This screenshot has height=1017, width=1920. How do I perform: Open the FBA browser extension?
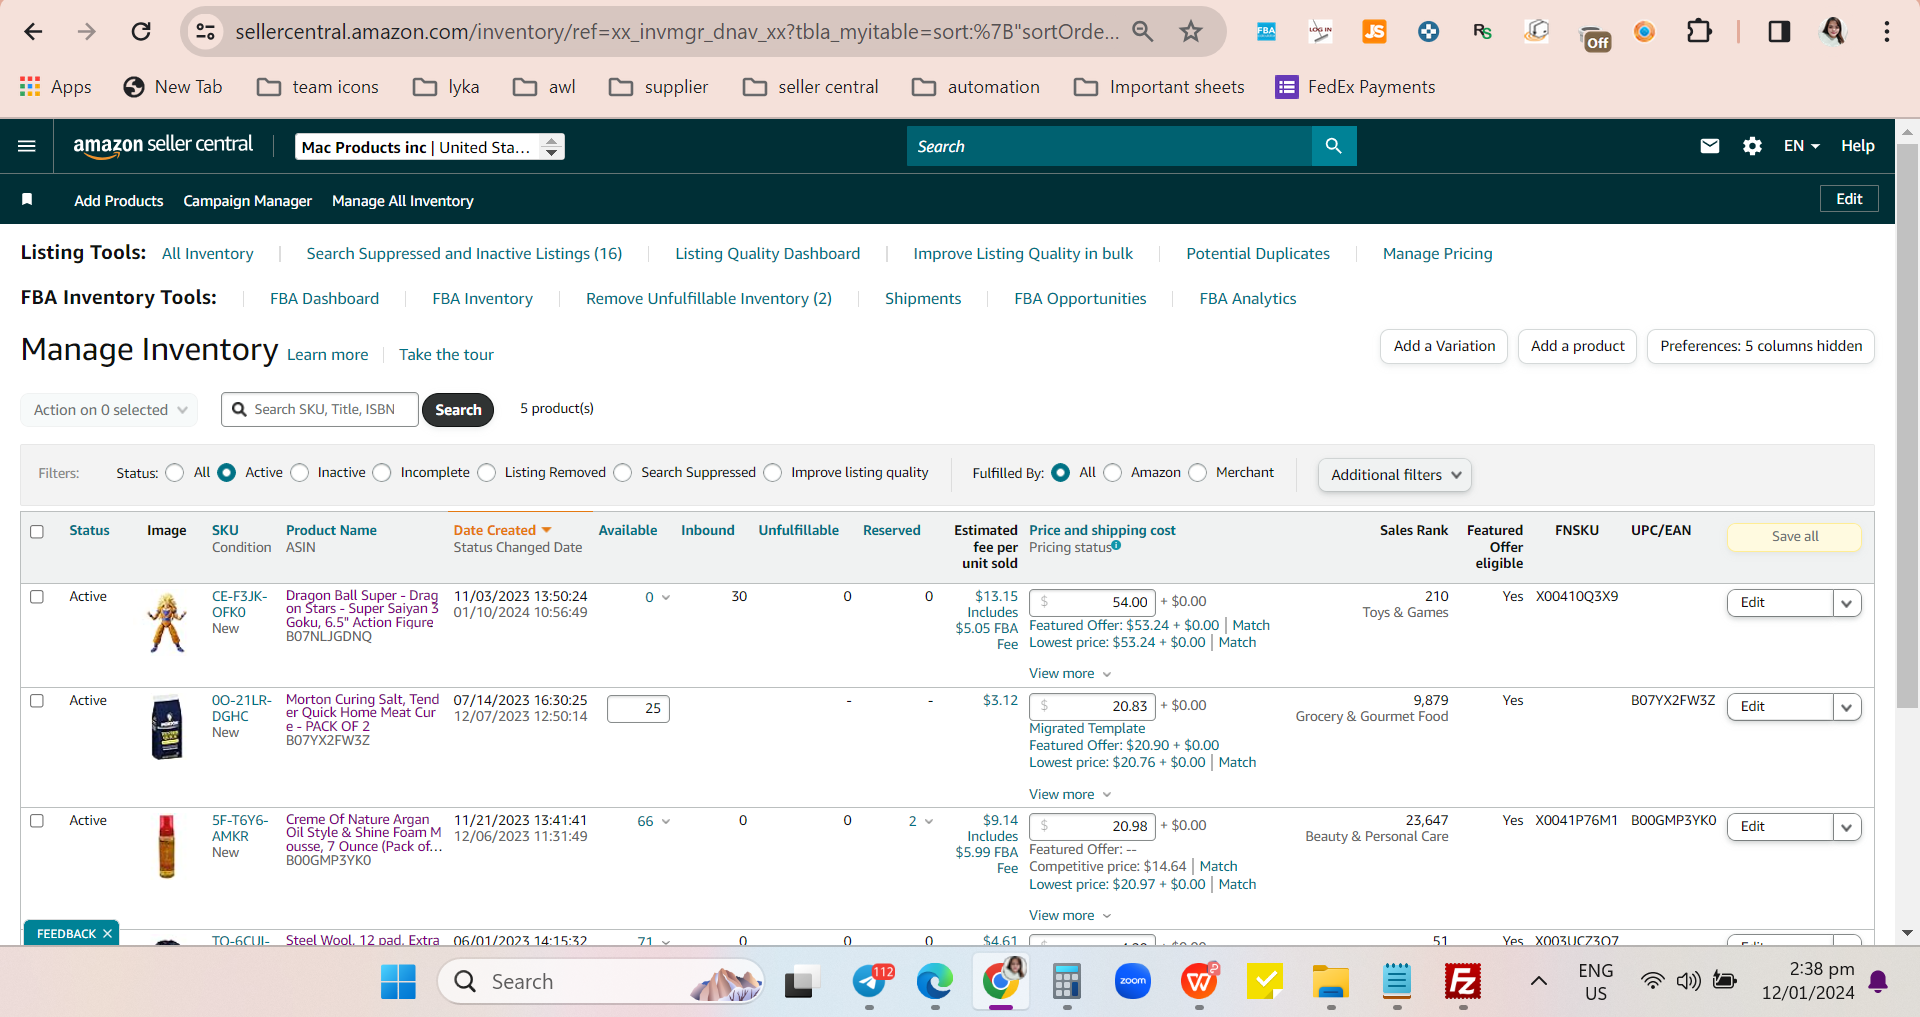coord(1266,32)
